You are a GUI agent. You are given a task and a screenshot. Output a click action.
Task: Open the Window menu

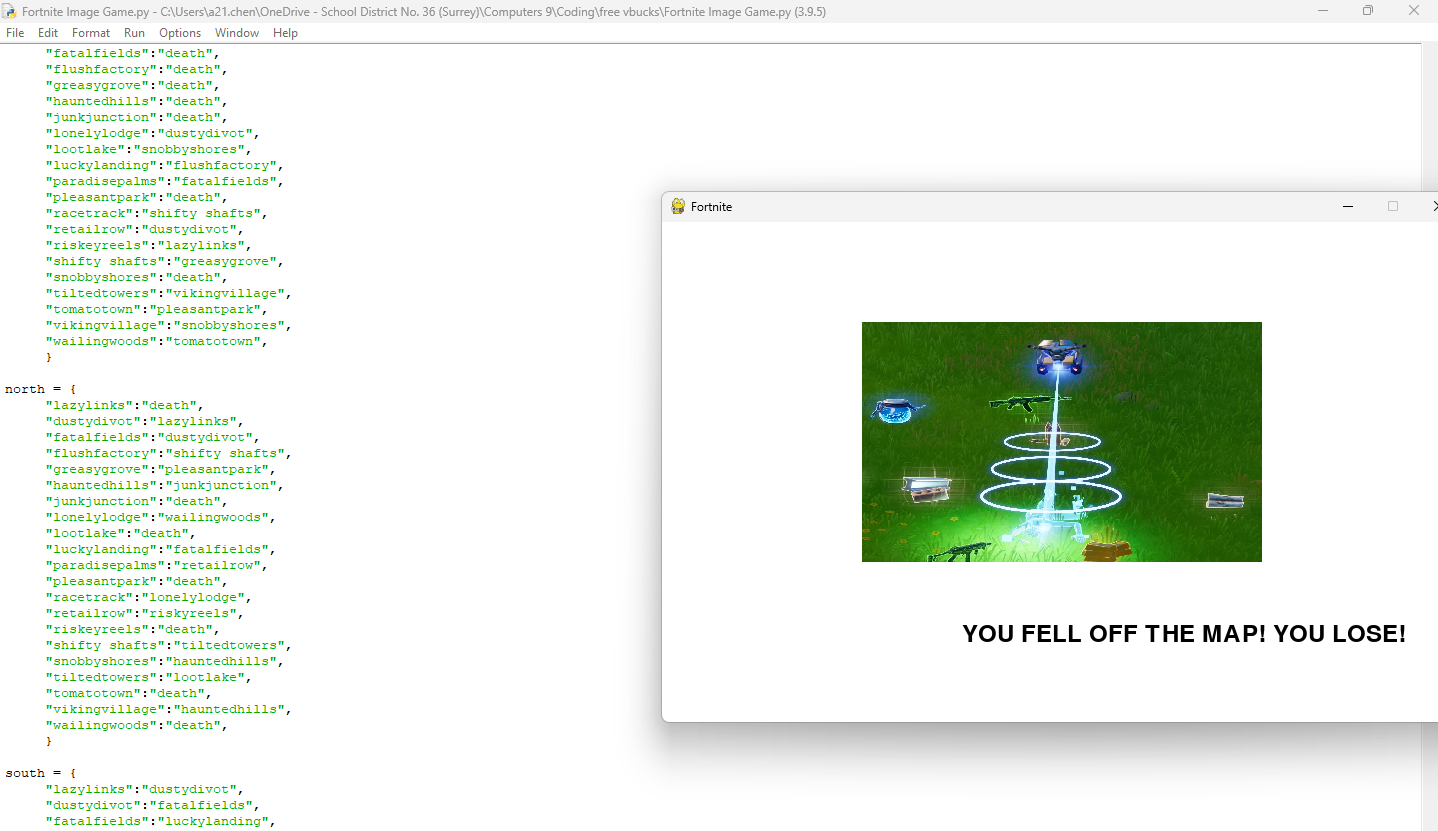click(x=237, y=33)
